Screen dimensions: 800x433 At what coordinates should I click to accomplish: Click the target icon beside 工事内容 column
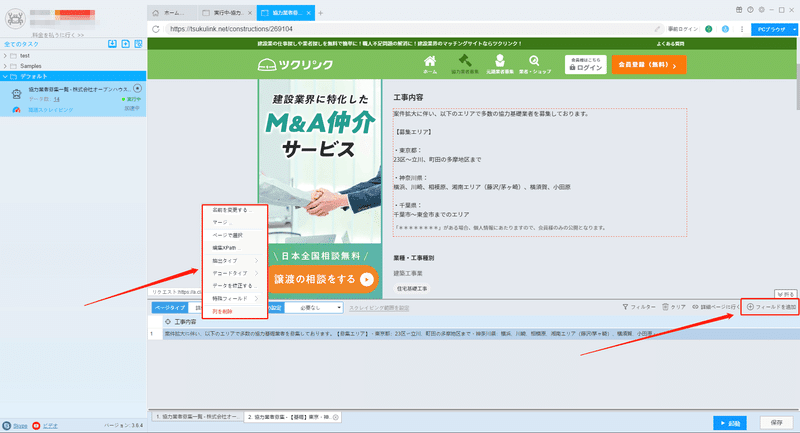(x=168, y=322)
